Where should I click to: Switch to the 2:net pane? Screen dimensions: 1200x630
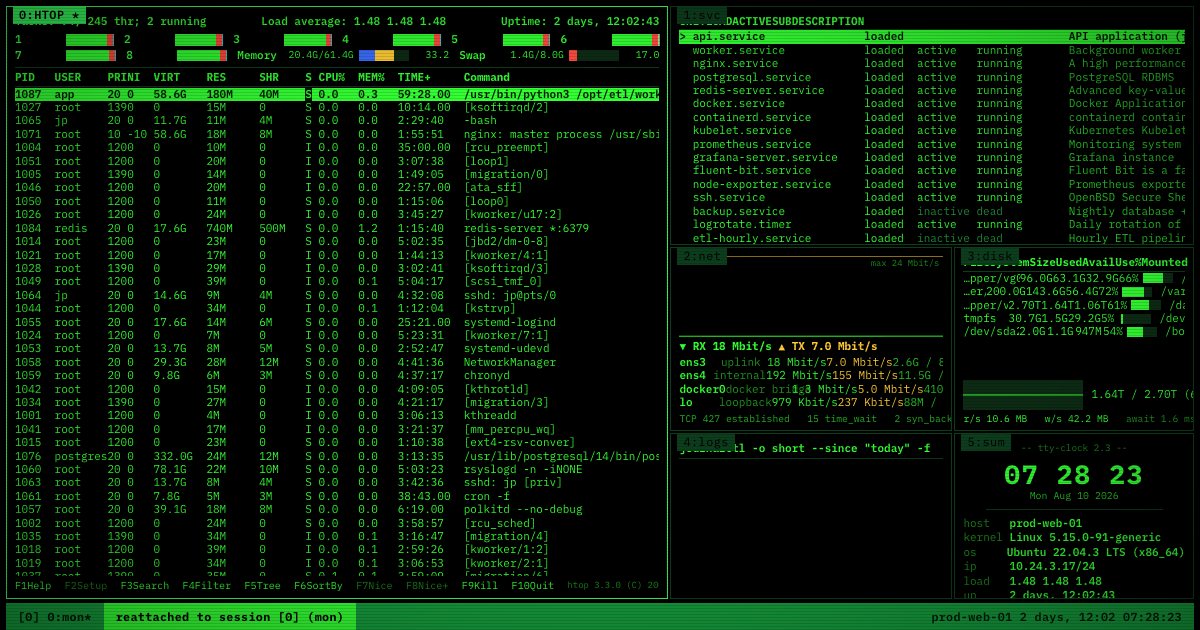[x=702, y=256]
